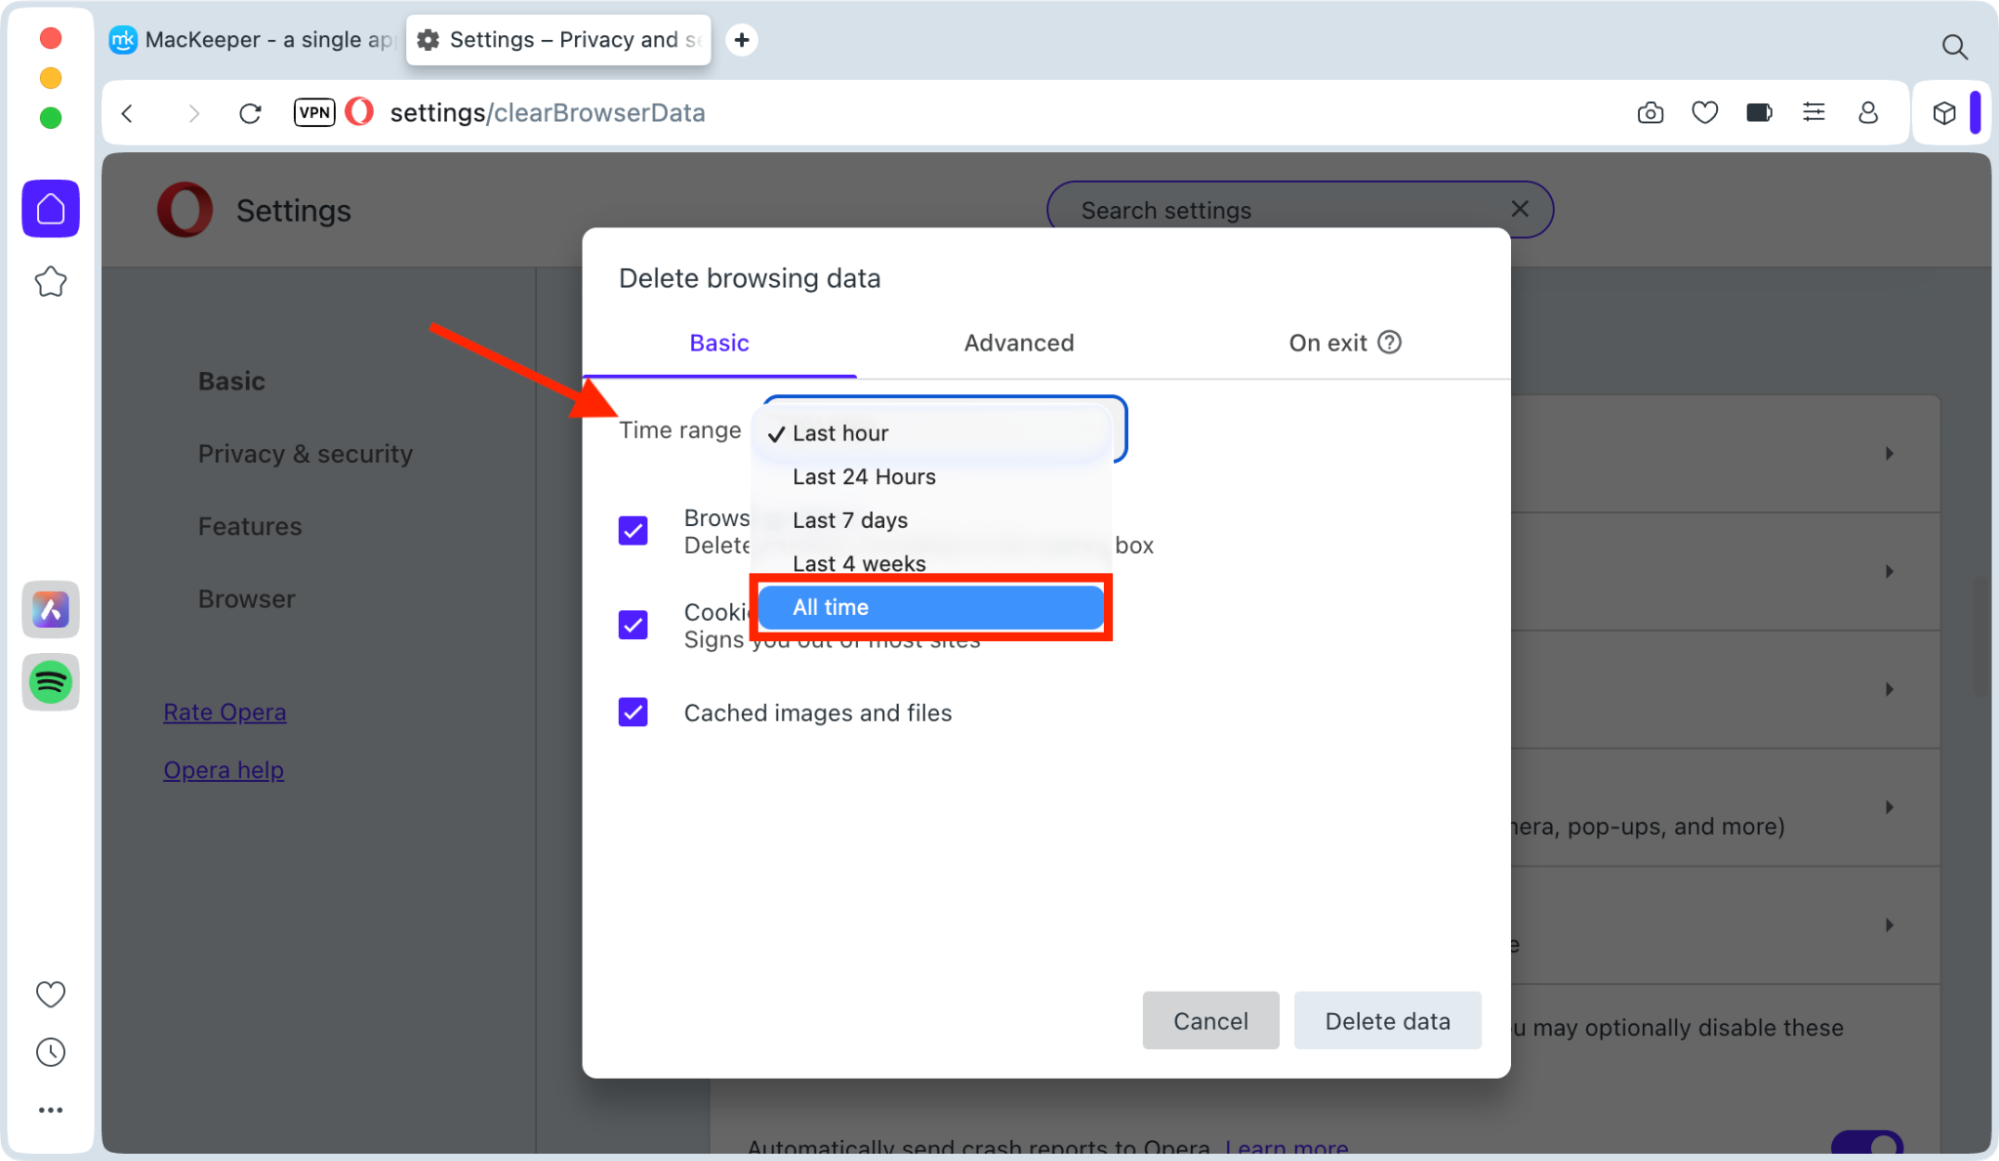Viewport: 1999px width, 1161px height.
Task: Select All time in the time range dropdown
Action: pos(929,607)
